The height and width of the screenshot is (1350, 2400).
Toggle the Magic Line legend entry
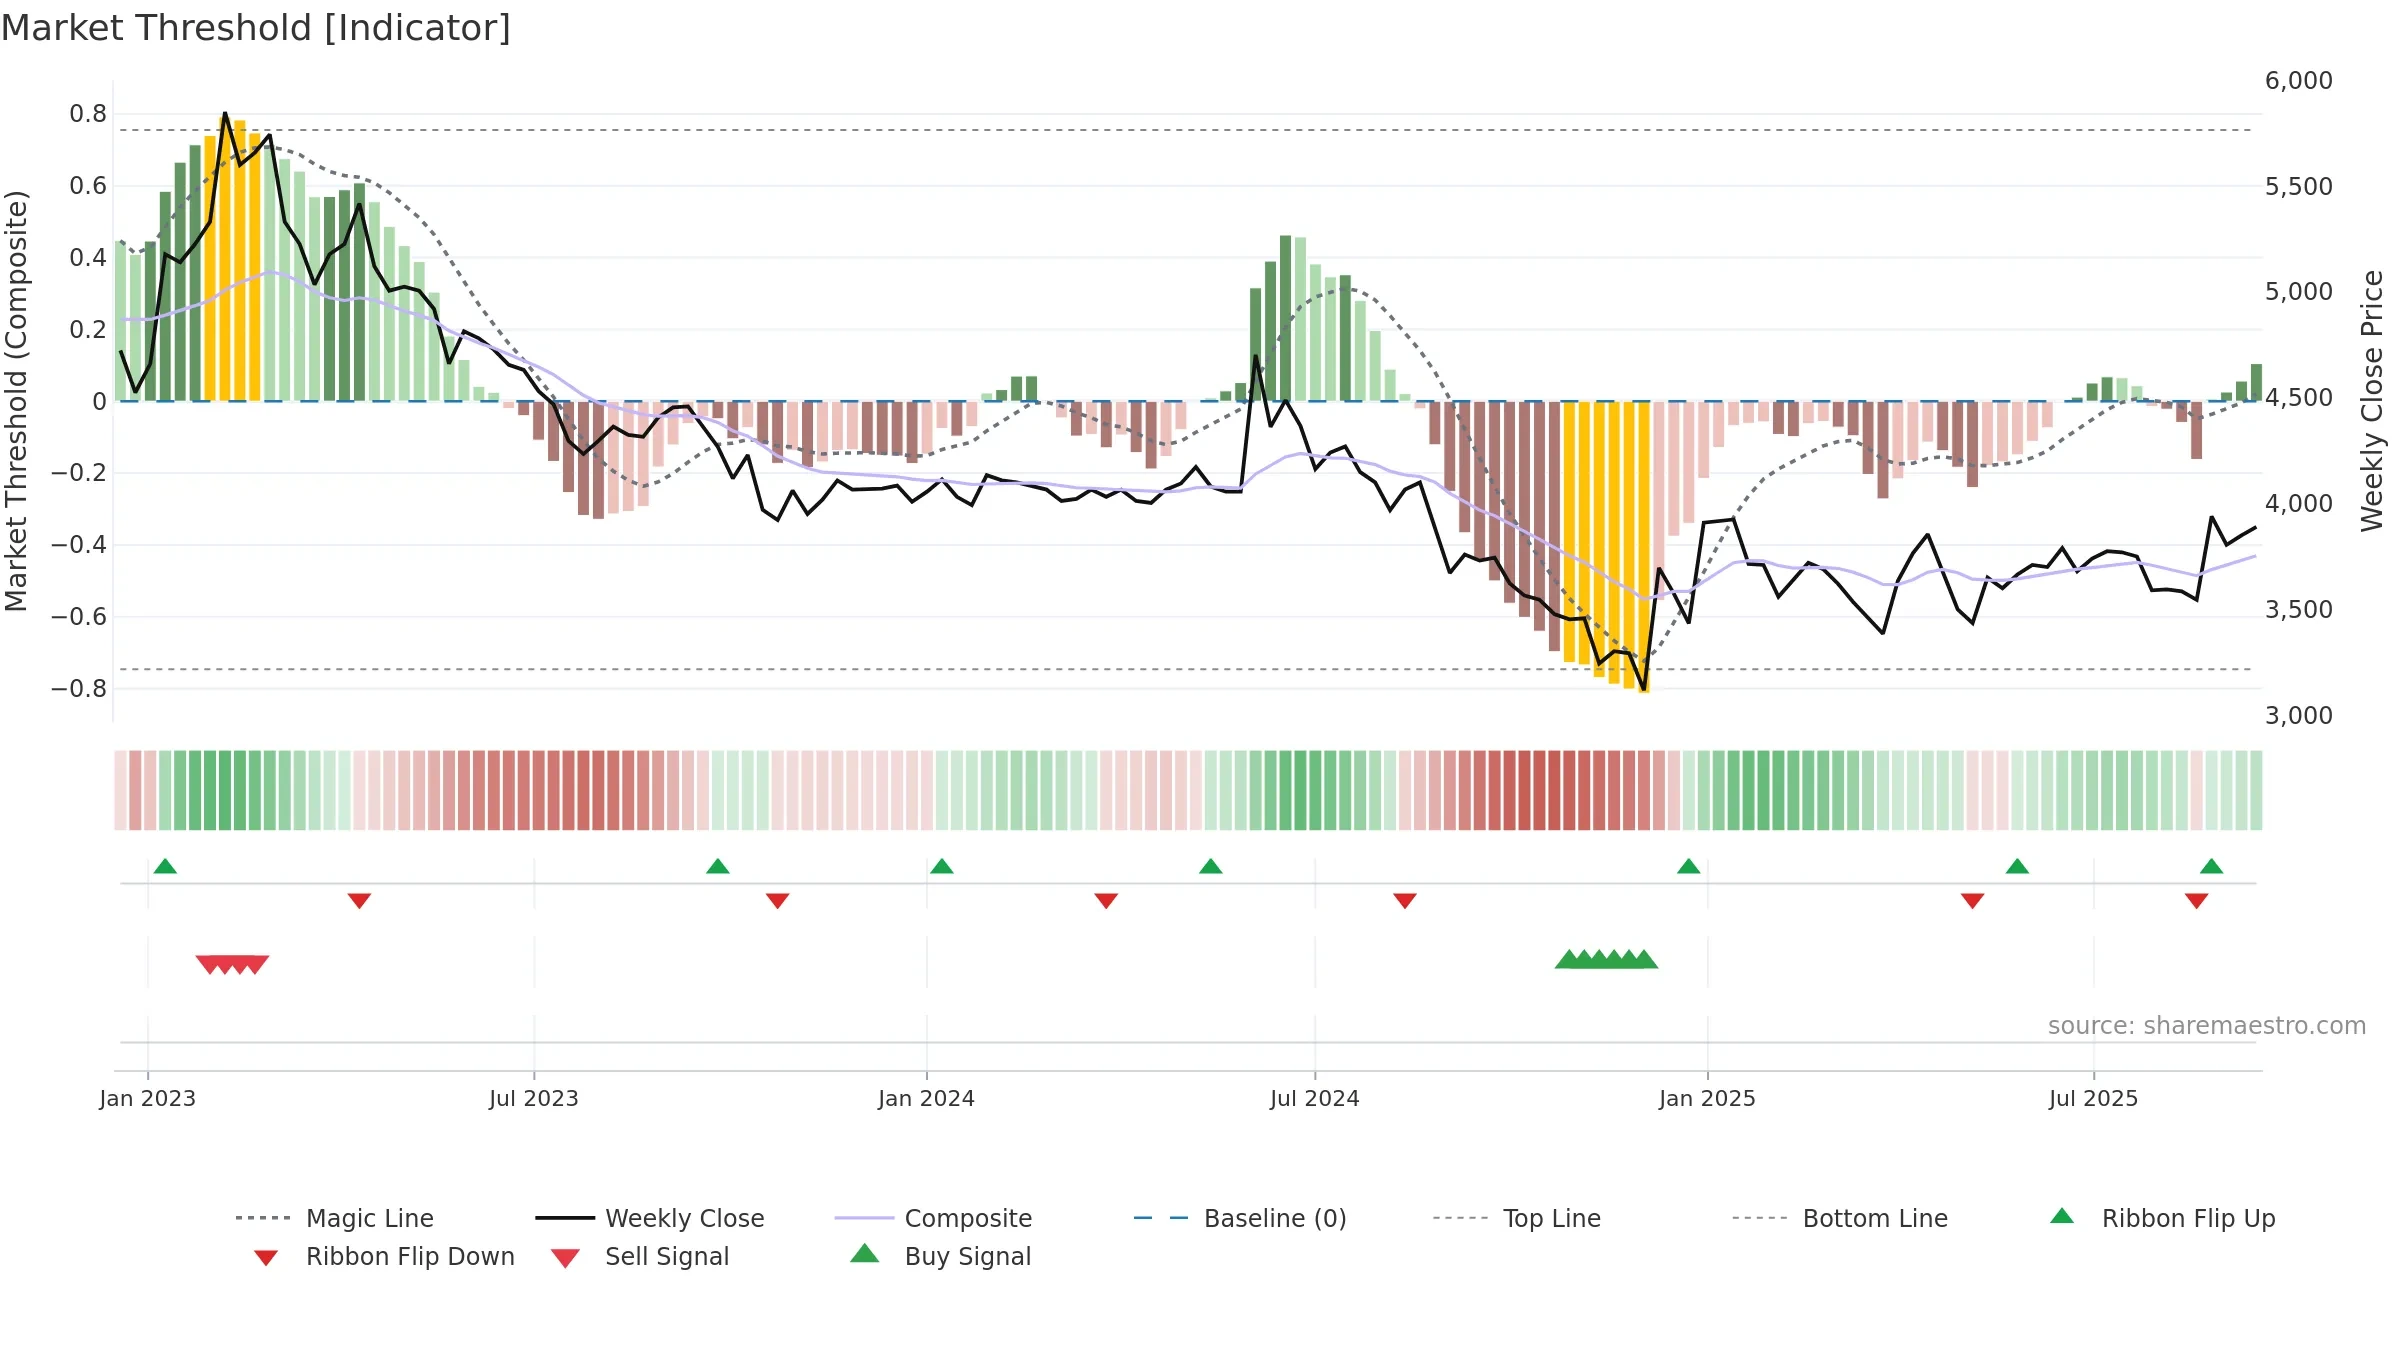[x=334, y=1218]
